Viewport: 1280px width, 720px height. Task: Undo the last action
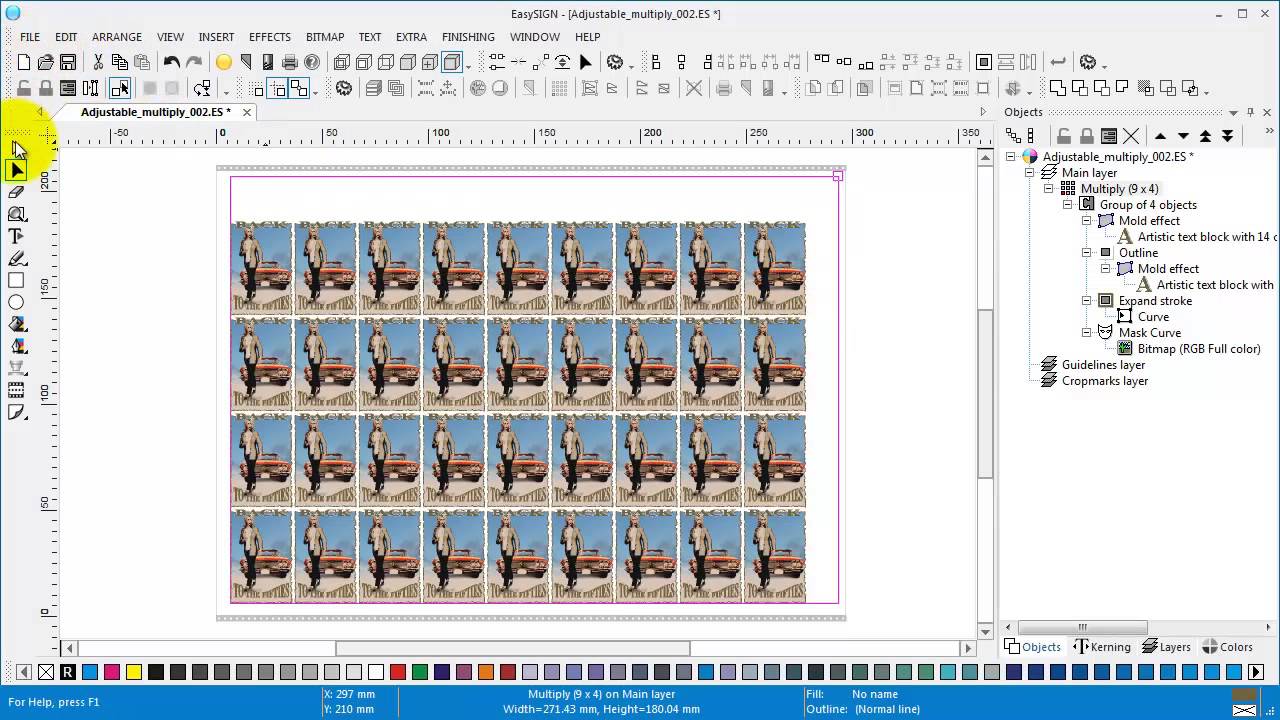pyautogui.click(x=172, y=62)
